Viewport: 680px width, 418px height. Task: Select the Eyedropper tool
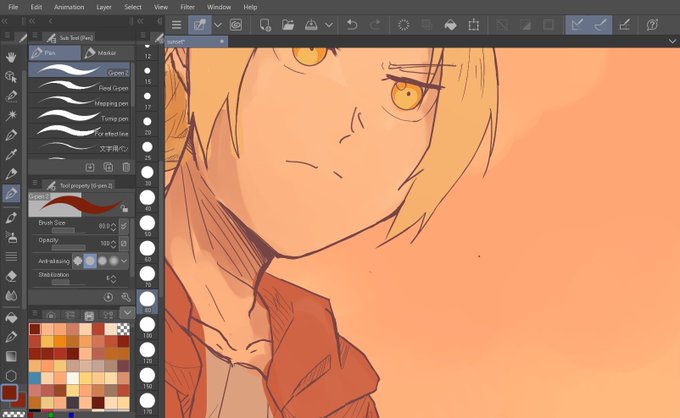pos(11,154)
